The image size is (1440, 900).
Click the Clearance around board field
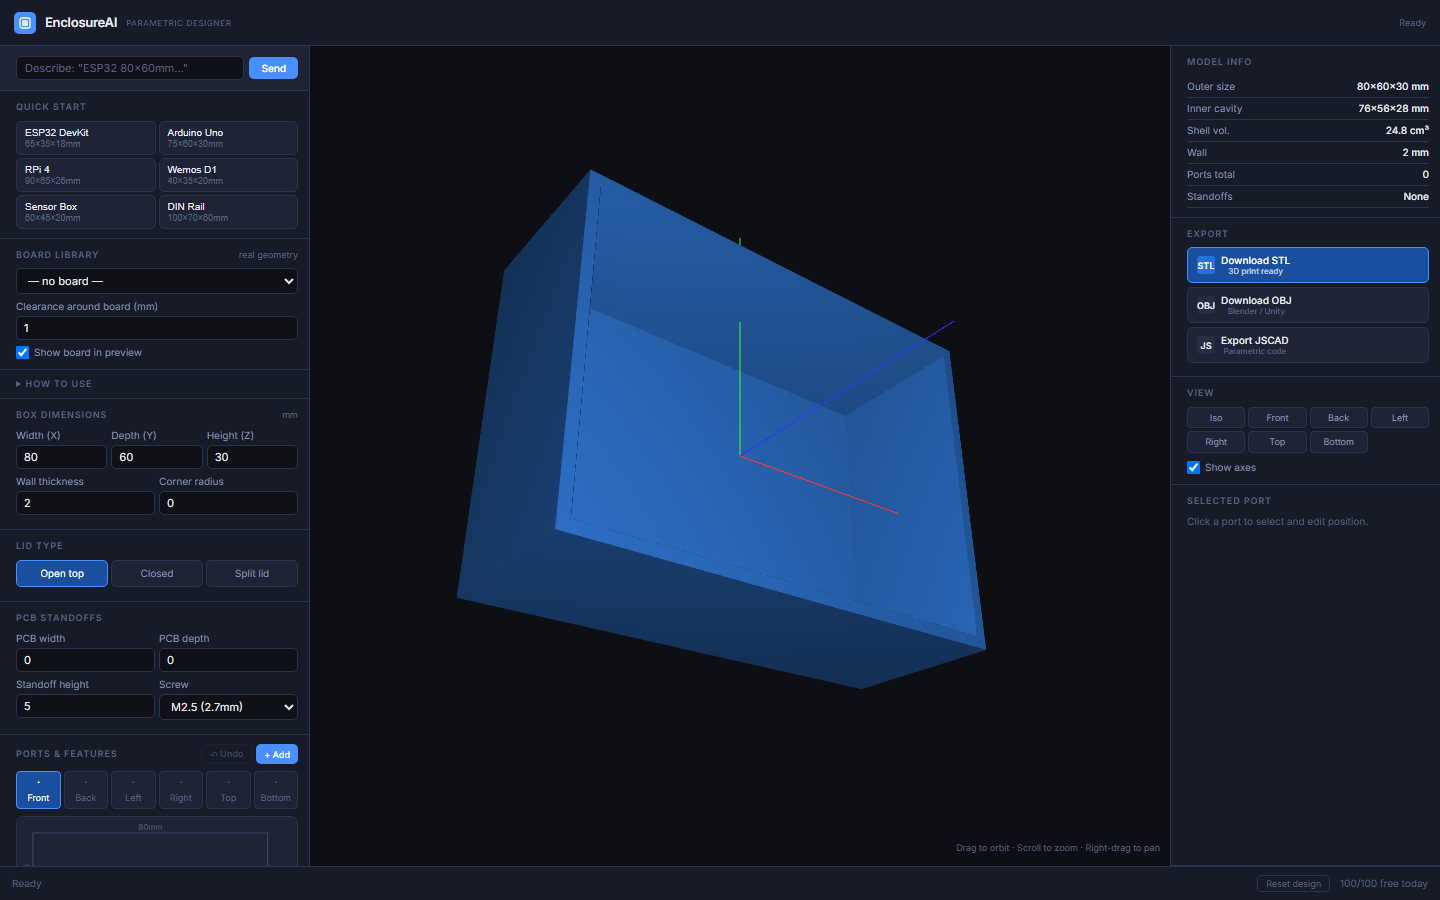coord(157,328)
